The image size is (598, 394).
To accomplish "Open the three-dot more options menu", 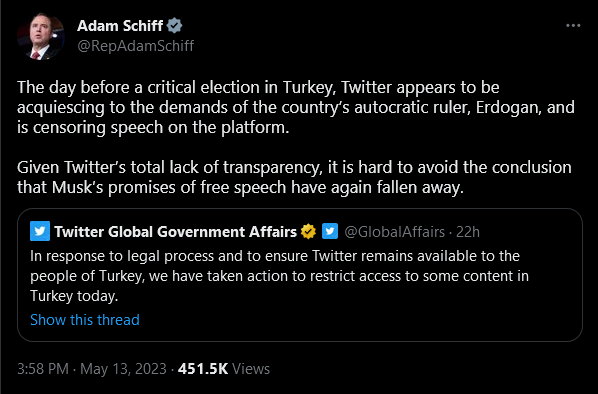I will click(x=573, y=26).
